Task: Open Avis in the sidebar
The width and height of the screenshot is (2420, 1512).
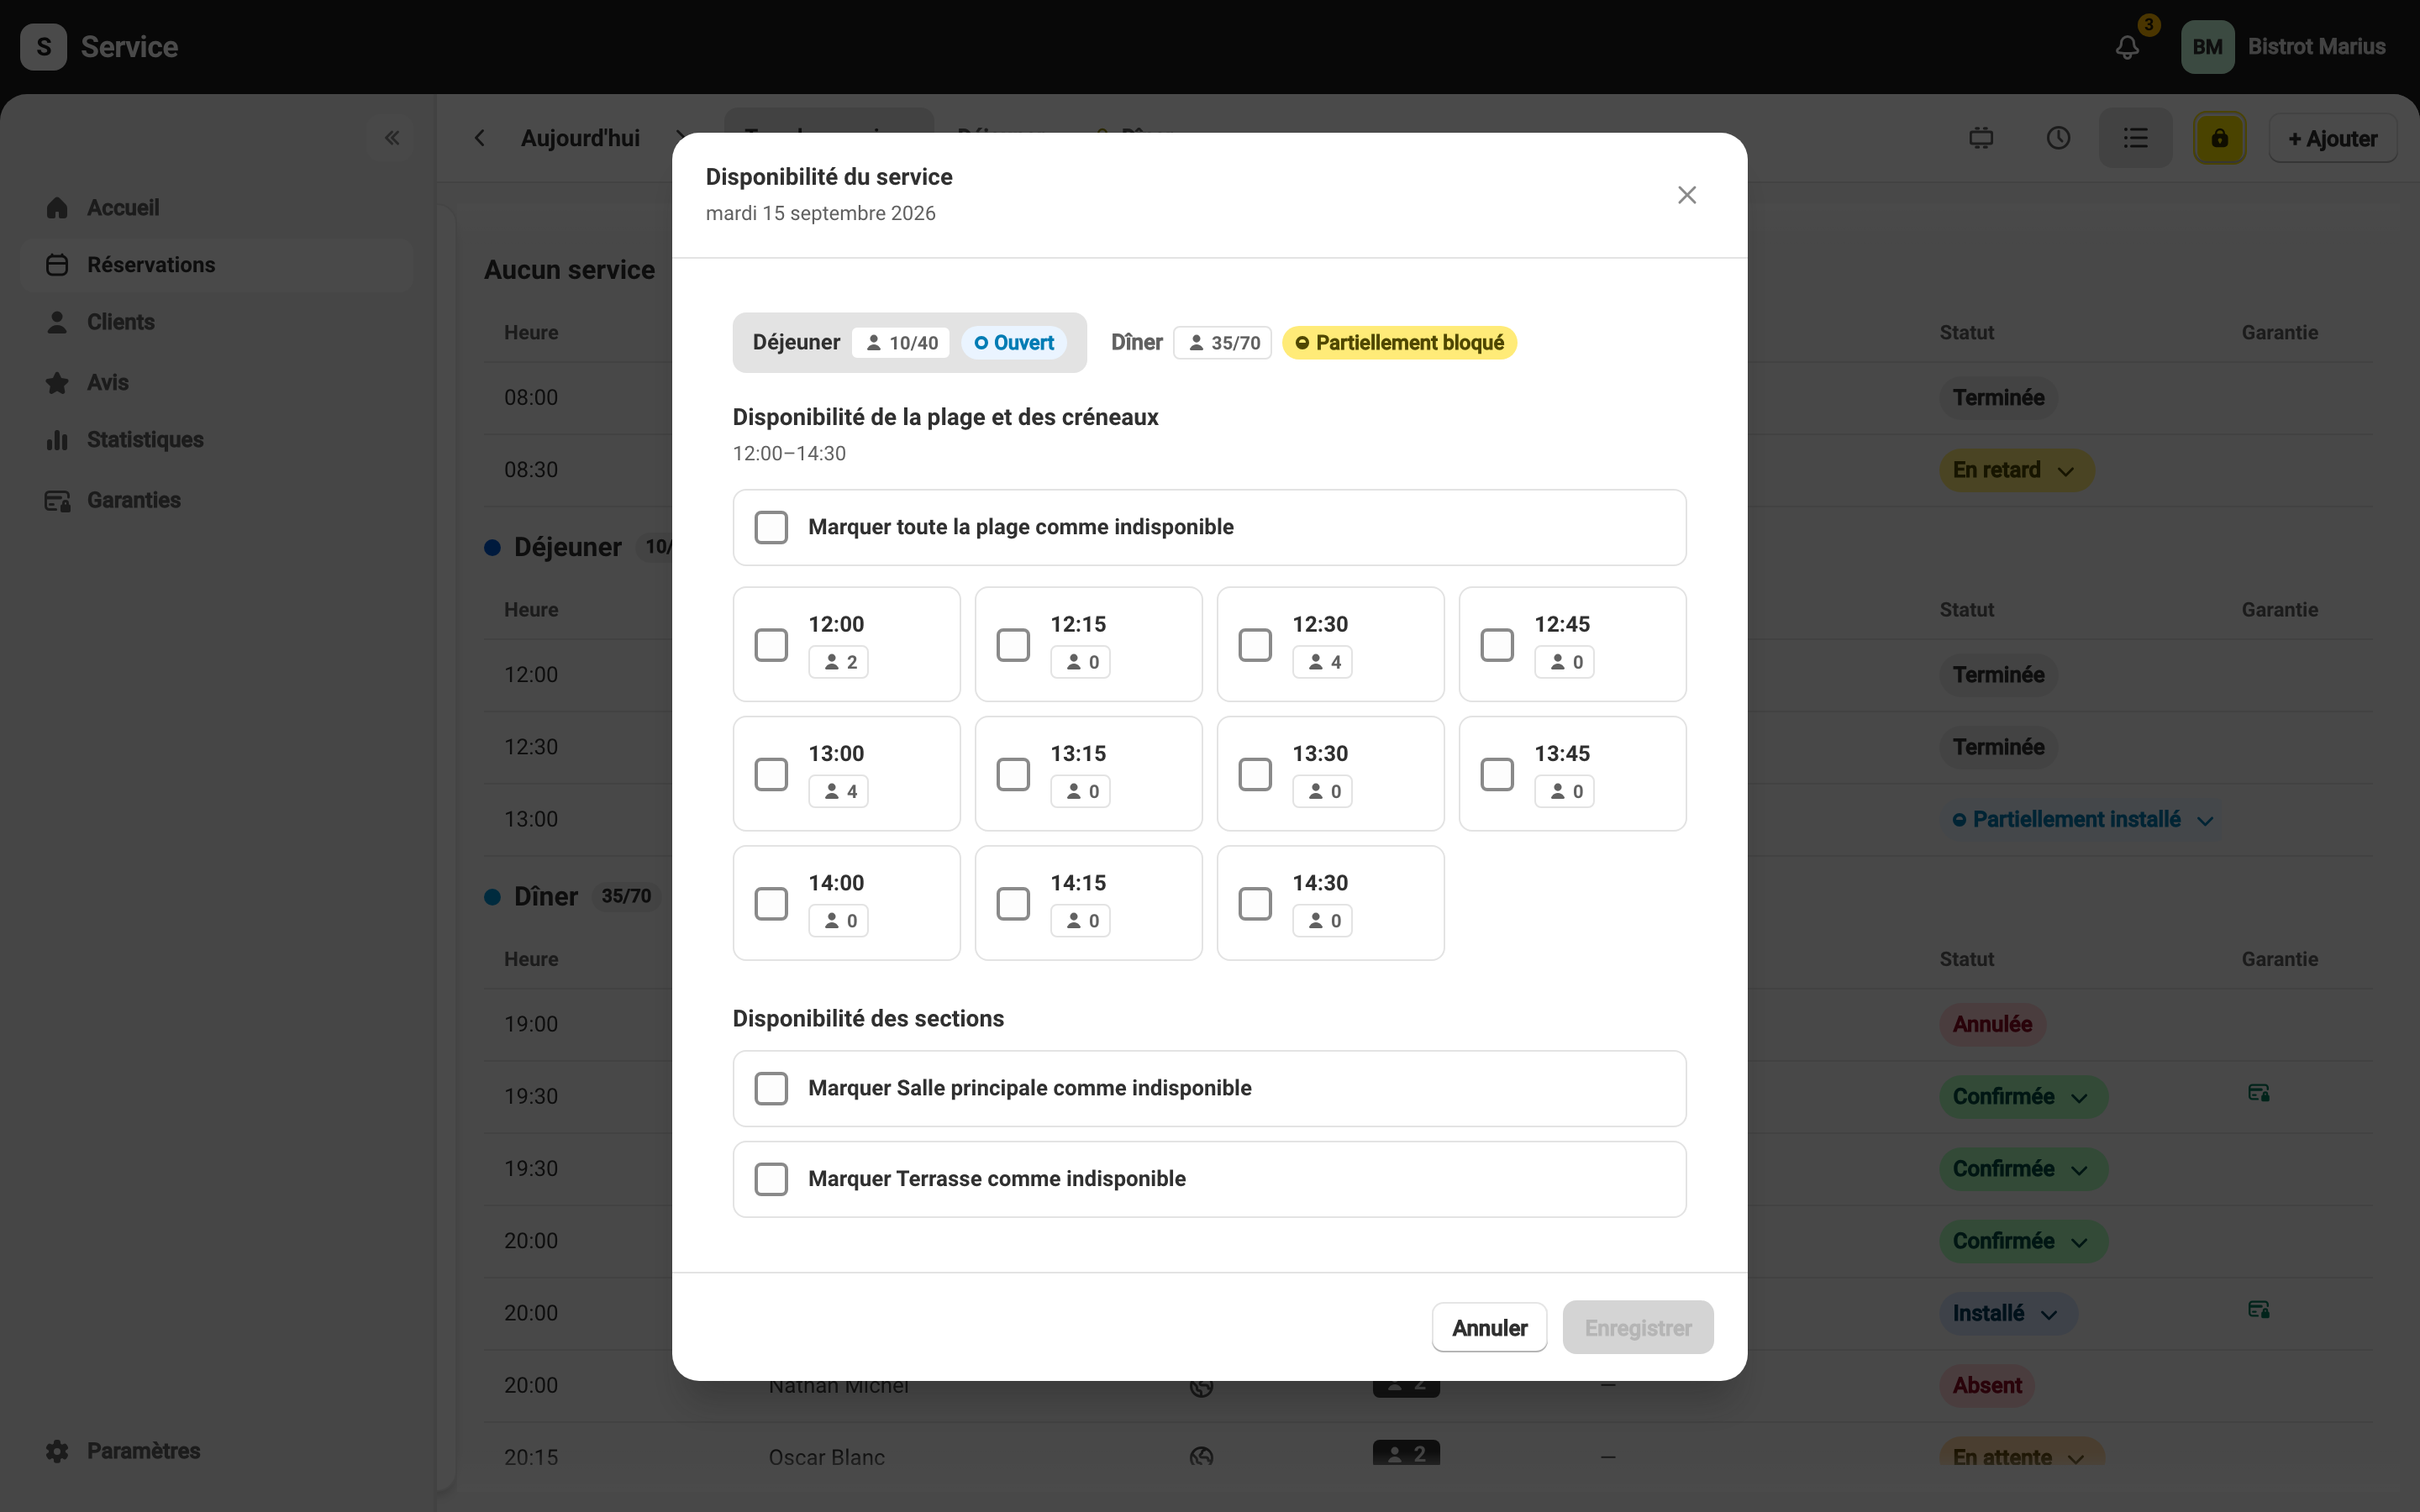Action: point(217,383)
